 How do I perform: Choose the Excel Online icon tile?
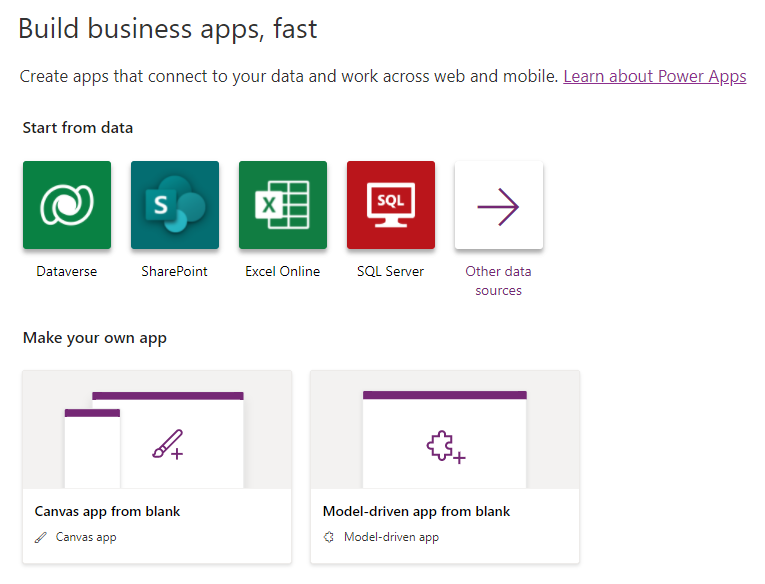click(x=283, y=205)
